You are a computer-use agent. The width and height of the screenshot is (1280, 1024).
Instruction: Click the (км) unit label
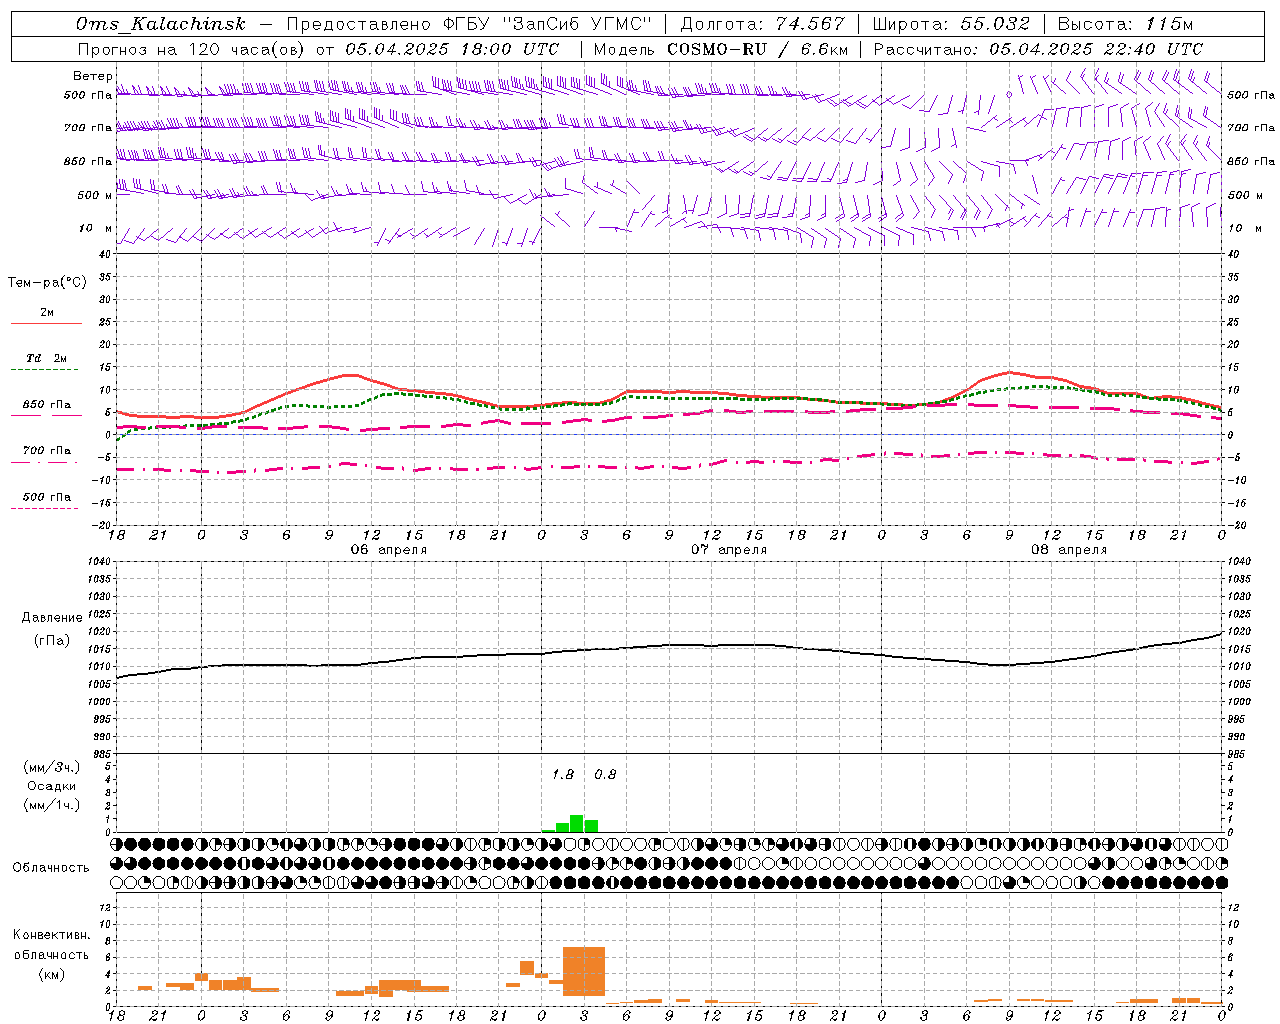(52, 974)
